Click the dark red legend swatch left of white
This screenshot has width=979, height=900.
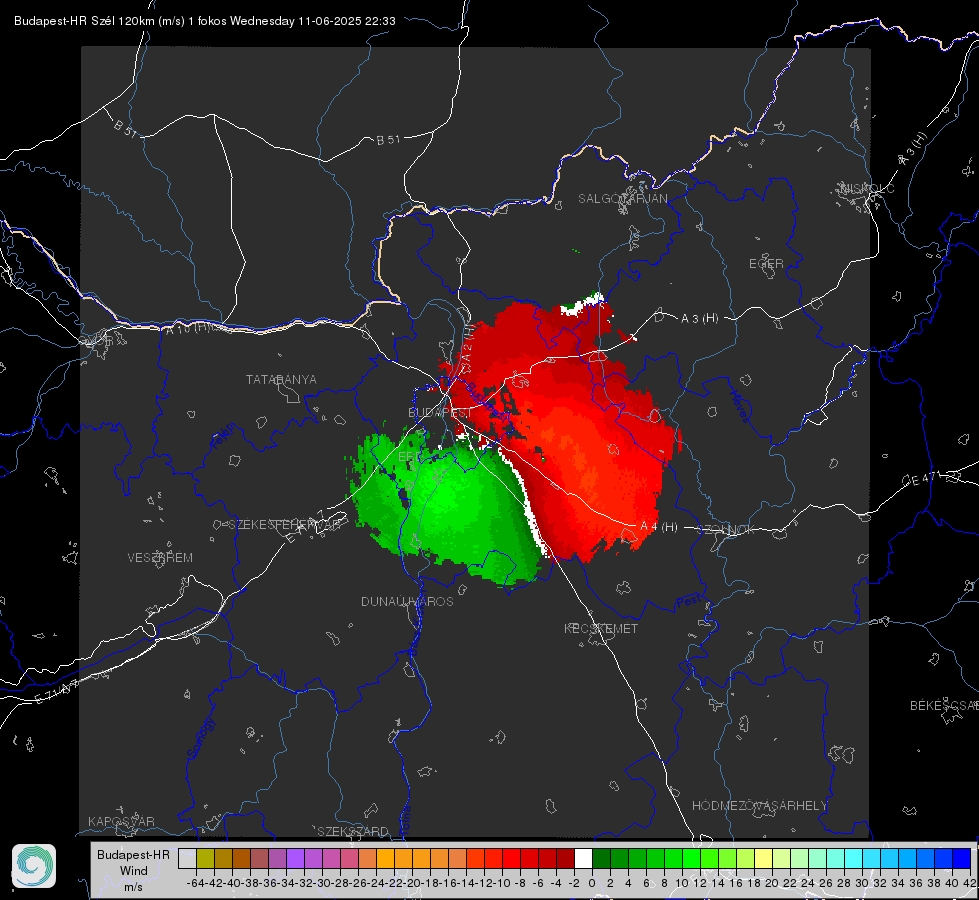tap(565, 858)
